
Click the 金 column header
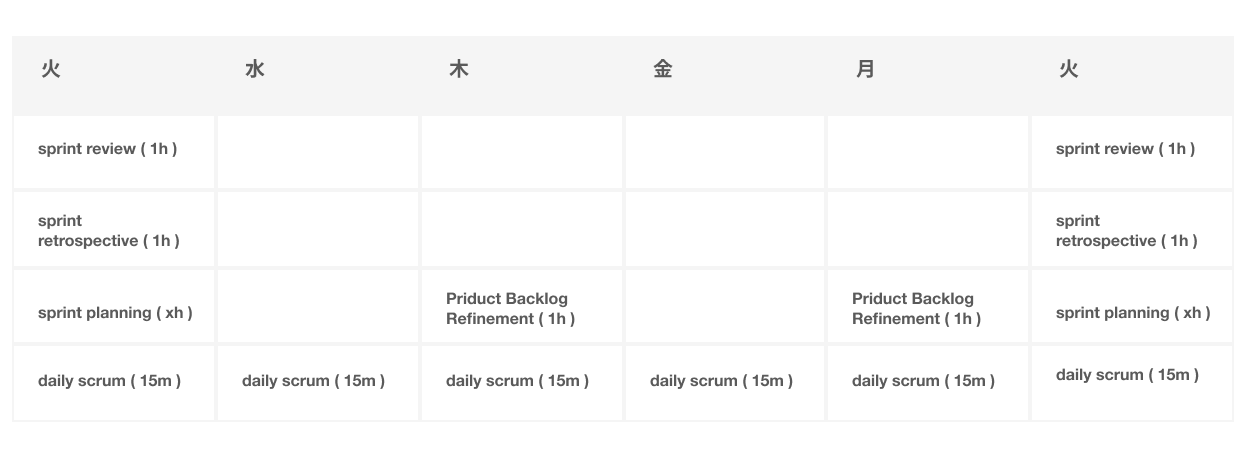(x=662, y=70)
